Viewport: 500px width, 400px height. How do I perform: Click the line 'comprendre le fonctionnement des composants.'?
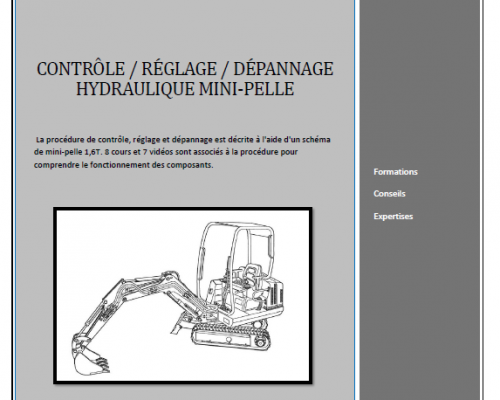coord(123,165)
